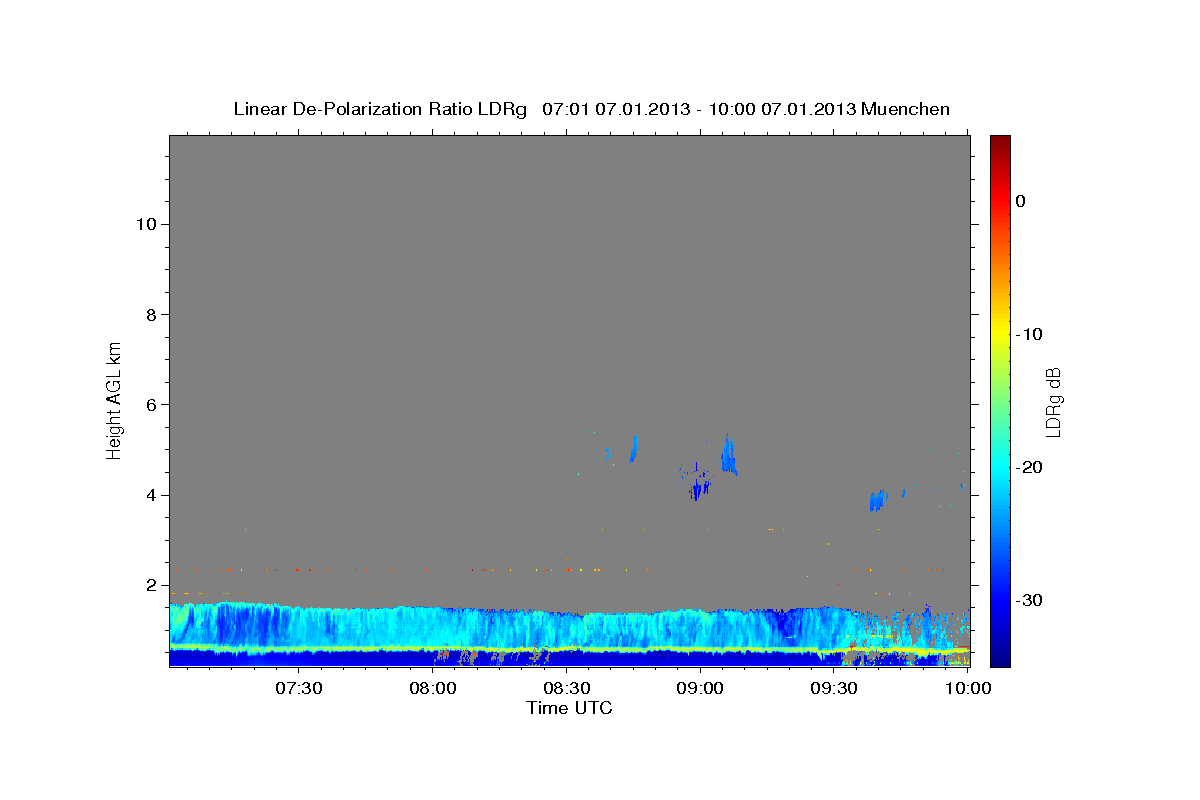Click the 'Height AGL km' axis label
The height and width of the screenshot is (800, 1200).
click(115, 399)
